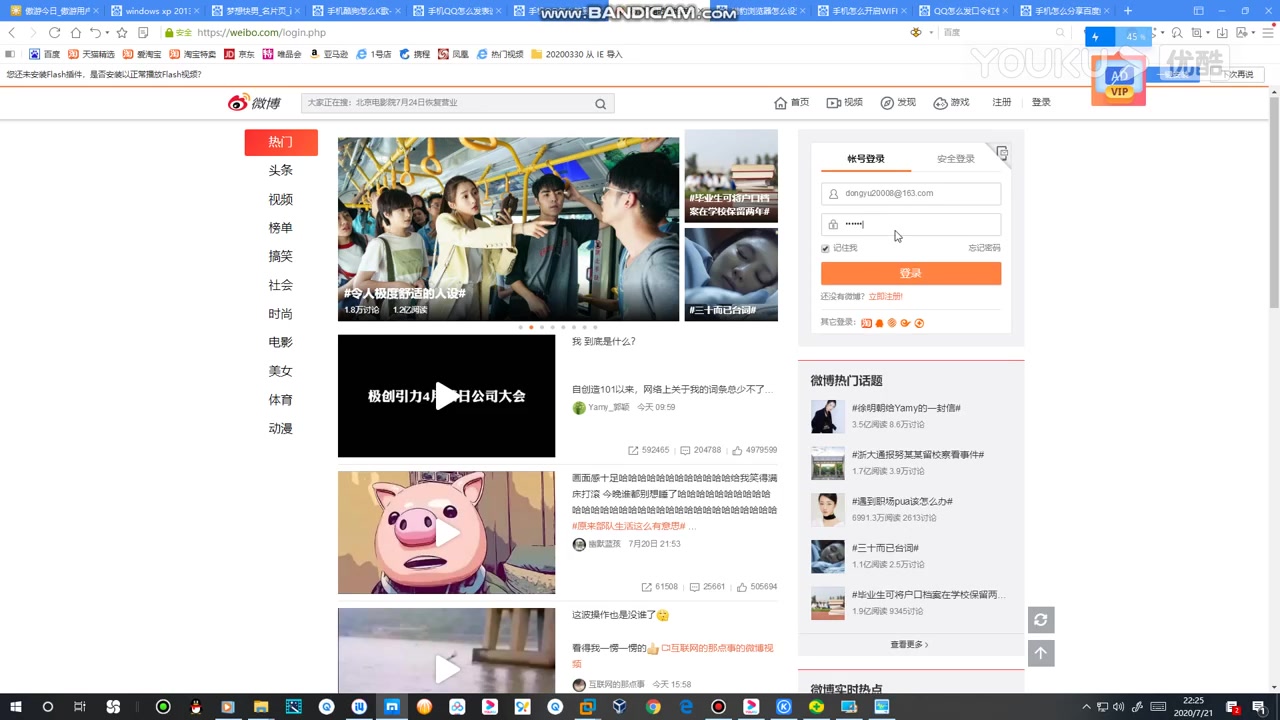Click the 登录 link in top header
Image resolution: width=1280 pixels, height=720 pixels.
point(1041,102)
